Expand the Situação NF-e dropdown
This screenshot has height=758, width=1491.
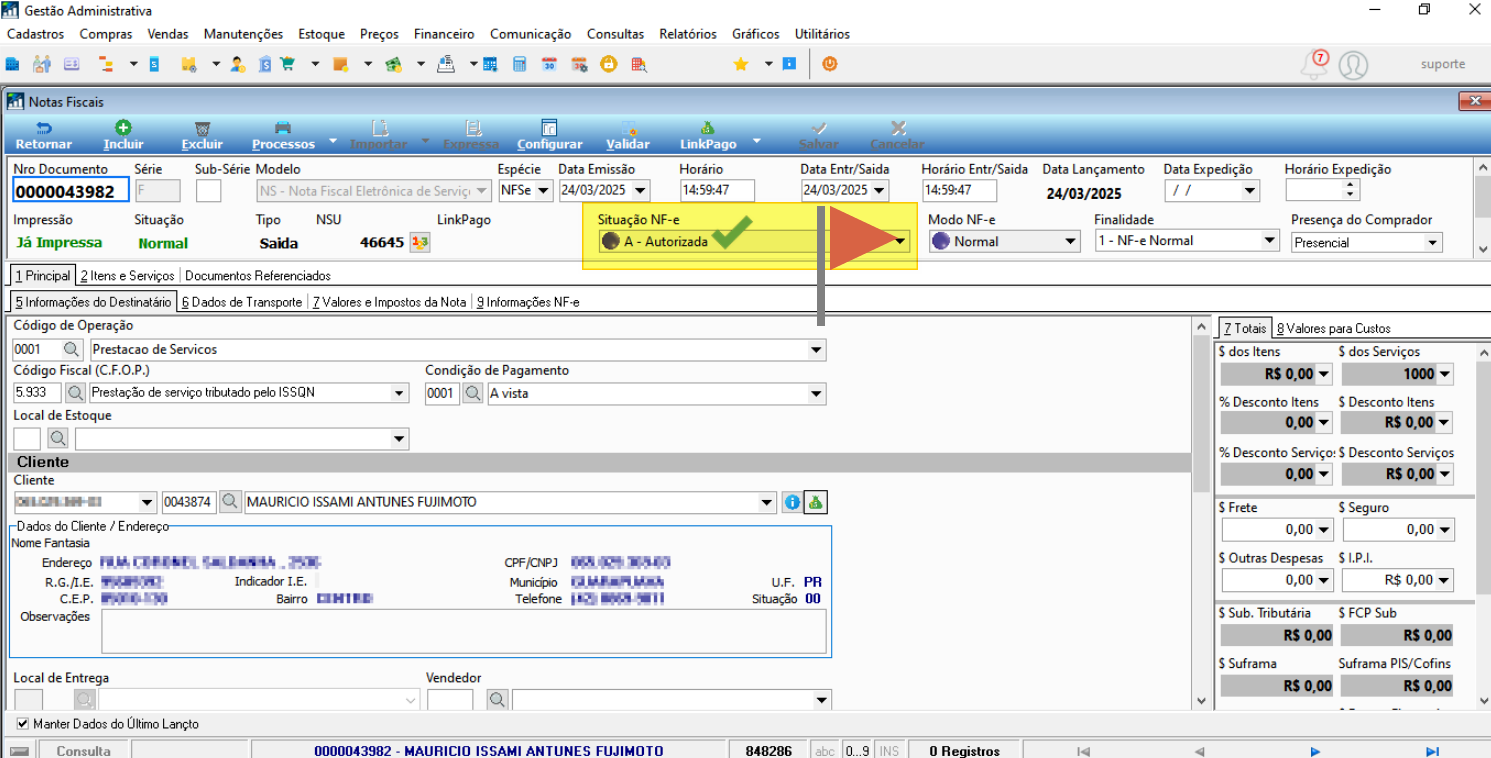(x=900, y=241)
